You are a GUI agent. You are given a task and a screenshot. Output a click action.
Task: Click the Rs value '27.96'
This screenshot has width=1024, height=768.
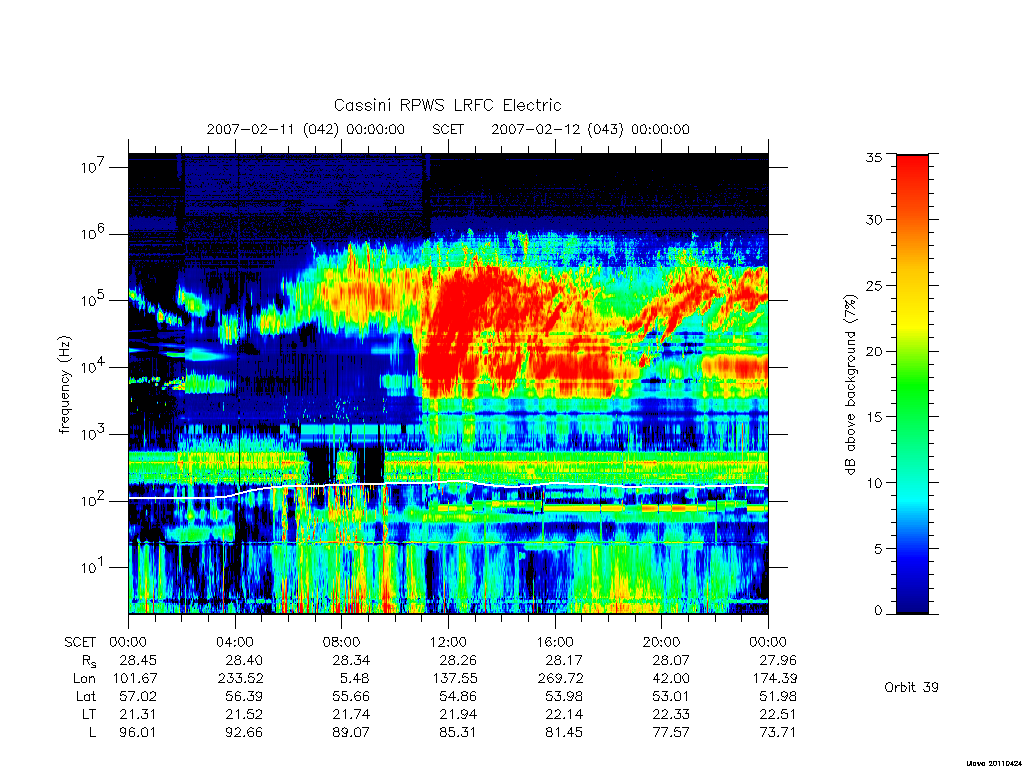pos(777,660)
